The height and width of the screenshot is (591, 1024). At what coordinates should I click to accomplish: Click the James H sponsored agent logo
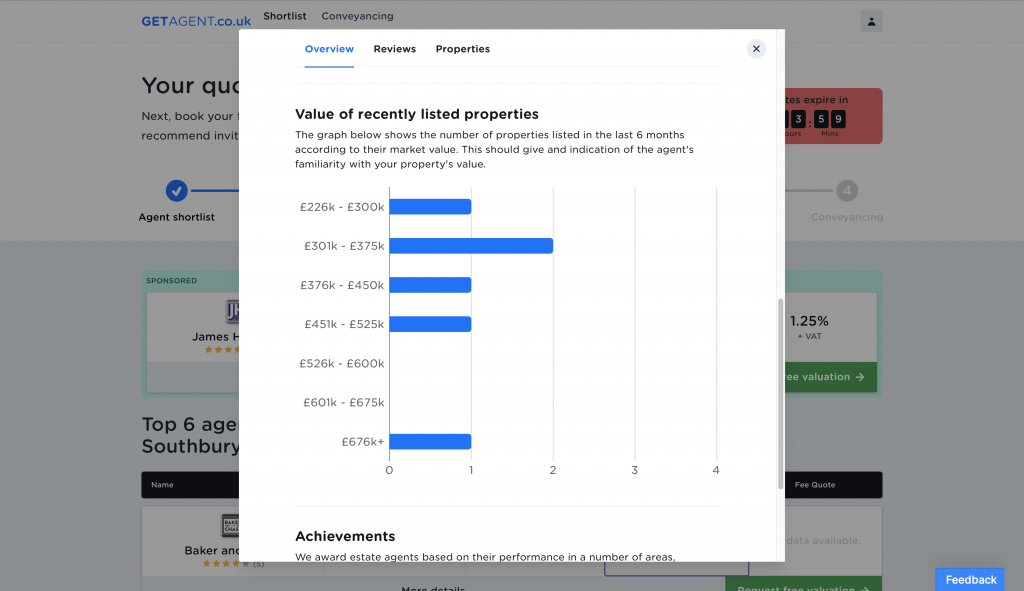[x=232, y=312]
